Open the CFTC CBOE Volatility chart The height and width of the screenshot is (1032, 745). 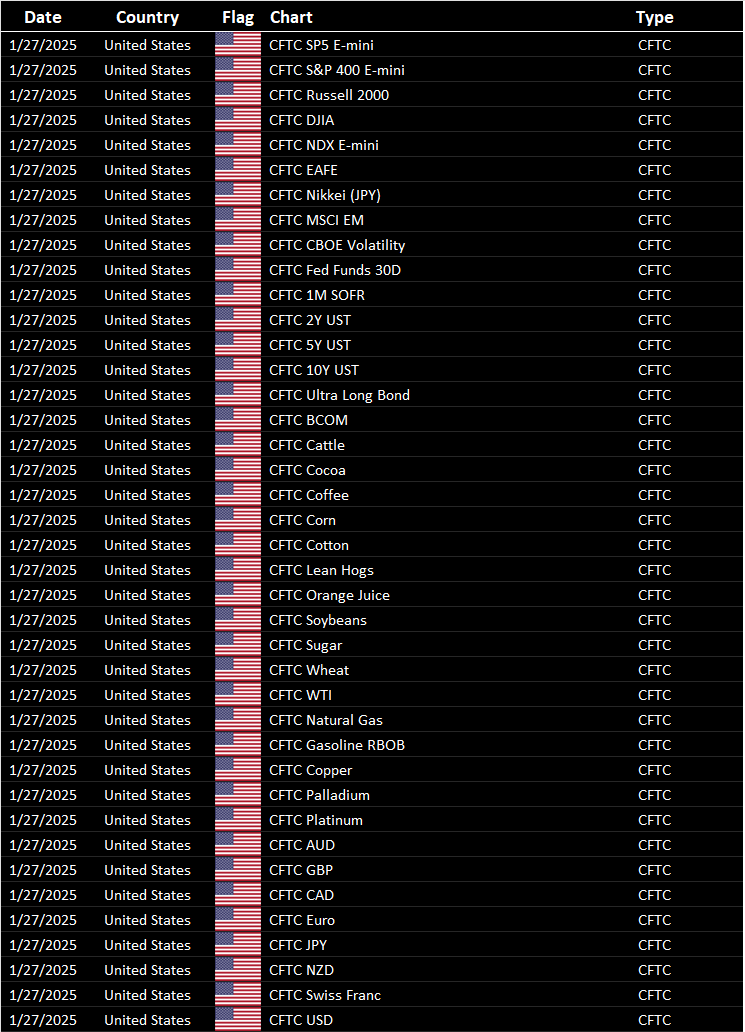337,245
